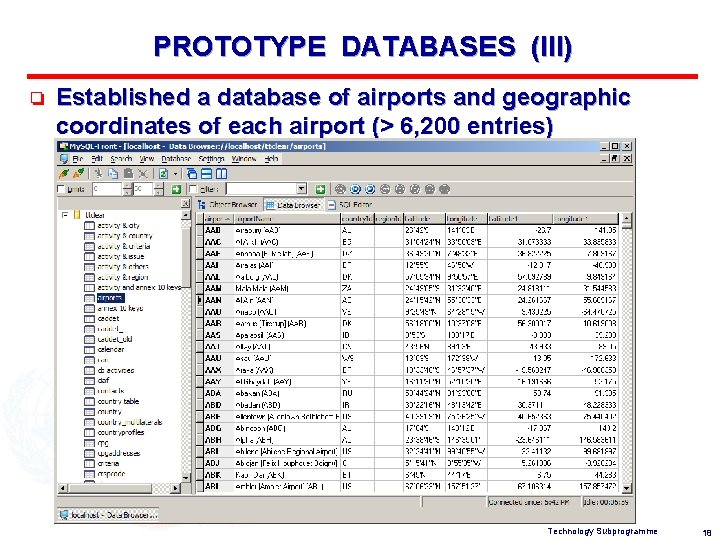Click the rightmost round record navigation icon
Screen dimensions: 720x540
coord(444,189)
